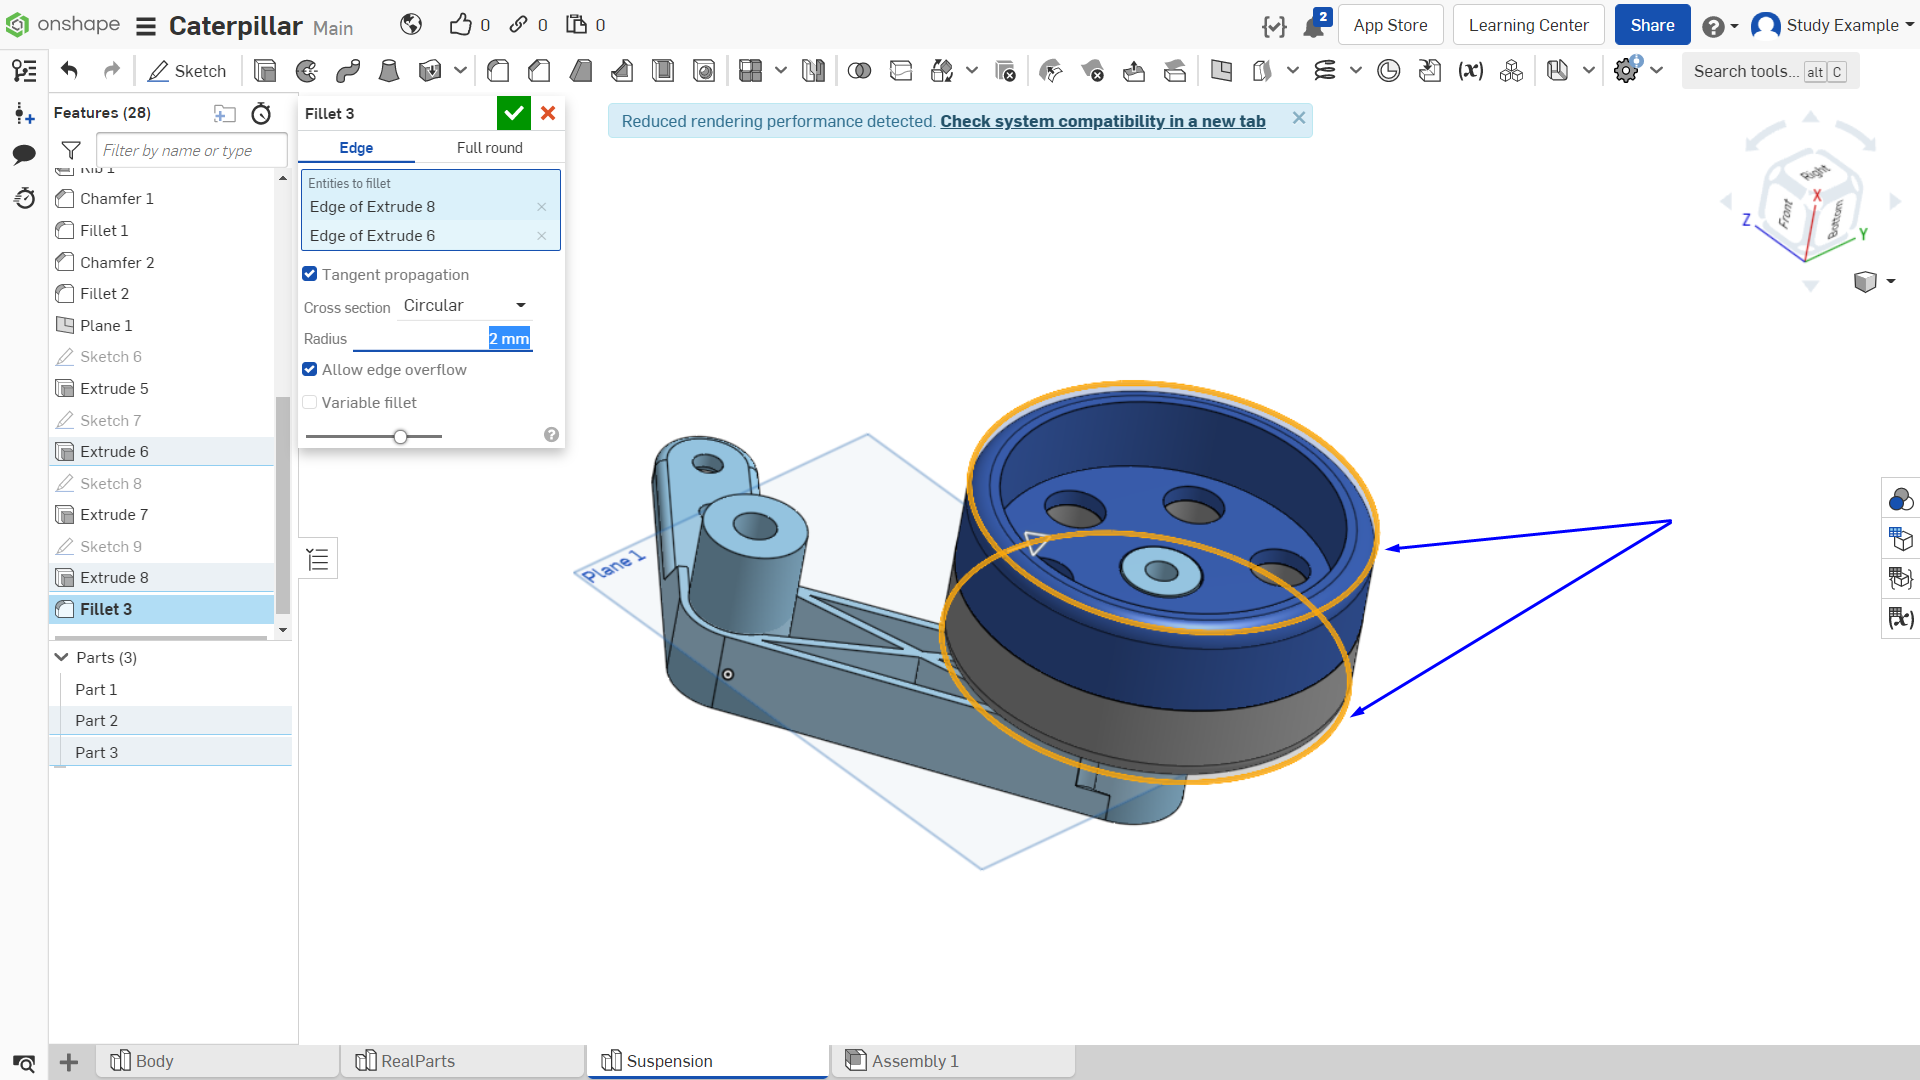Select the Shell tool icon
This screenshot has height=1080, width=1920.
663,70
